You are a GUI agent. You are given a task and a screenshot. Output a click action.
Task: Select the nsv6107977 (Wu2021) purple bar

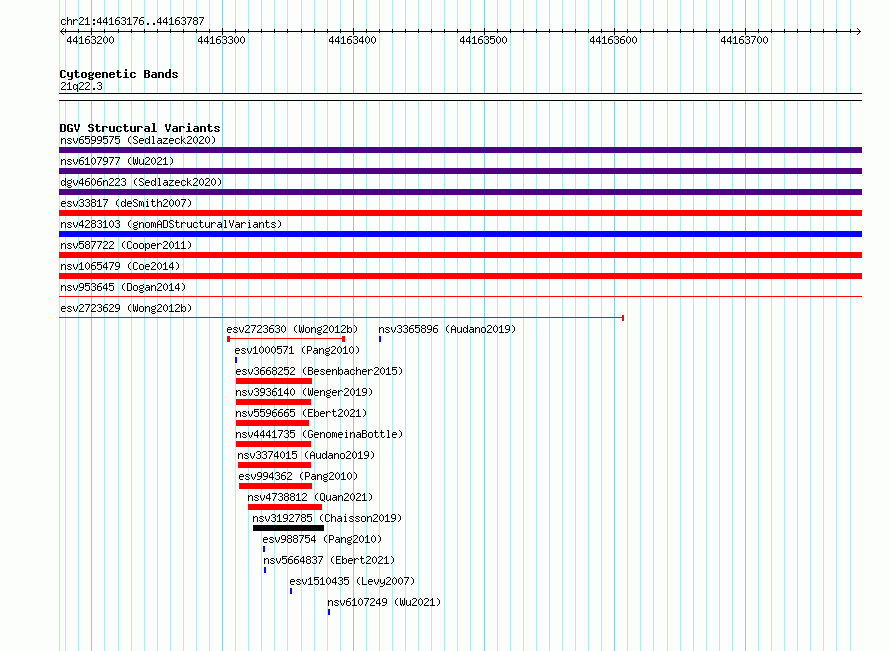coord(460,171)
